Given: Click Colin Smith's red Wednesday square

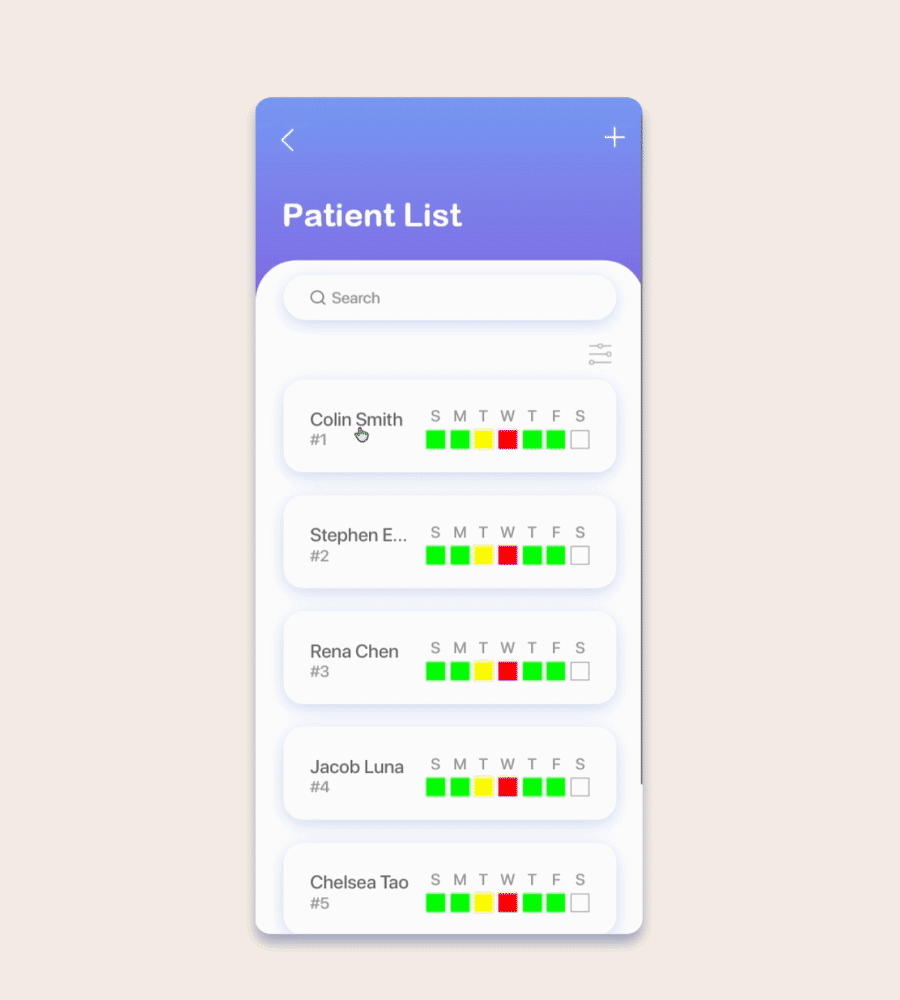Looking at the screenshot, I should click(508, 439).
